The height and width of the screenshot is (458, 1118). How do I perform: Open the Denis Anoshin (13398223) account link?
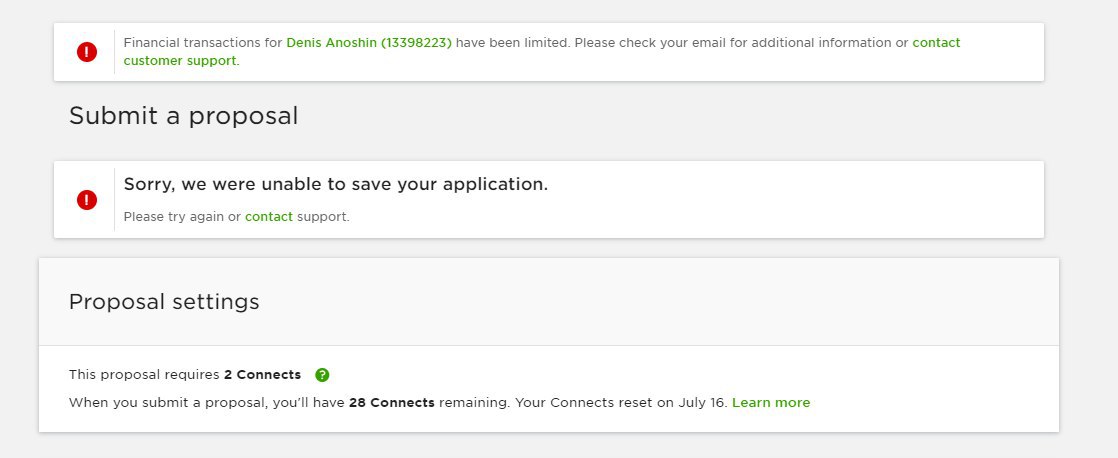369,43
